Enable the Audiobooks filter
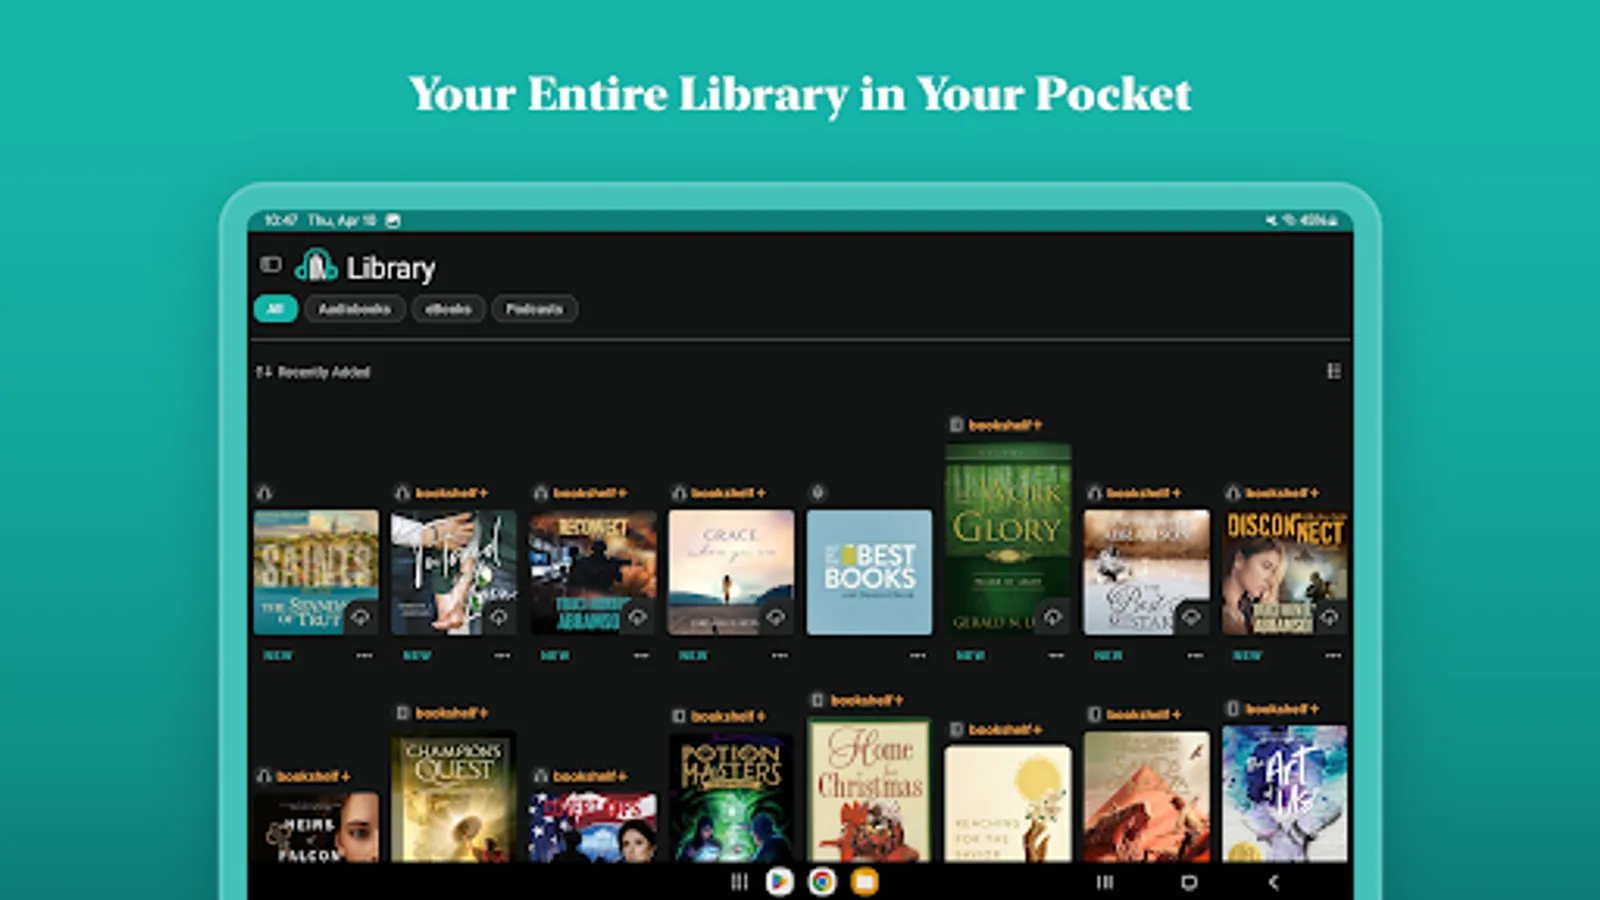This screenshot has width=1600, height=900. [355, 309]
